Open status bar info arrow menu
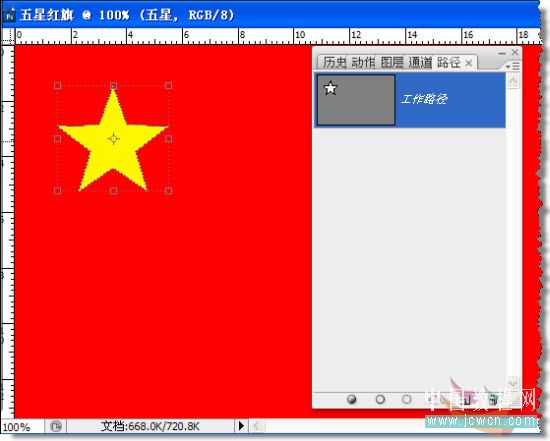This screenshot has width=550, height=441. pos(241,426)
